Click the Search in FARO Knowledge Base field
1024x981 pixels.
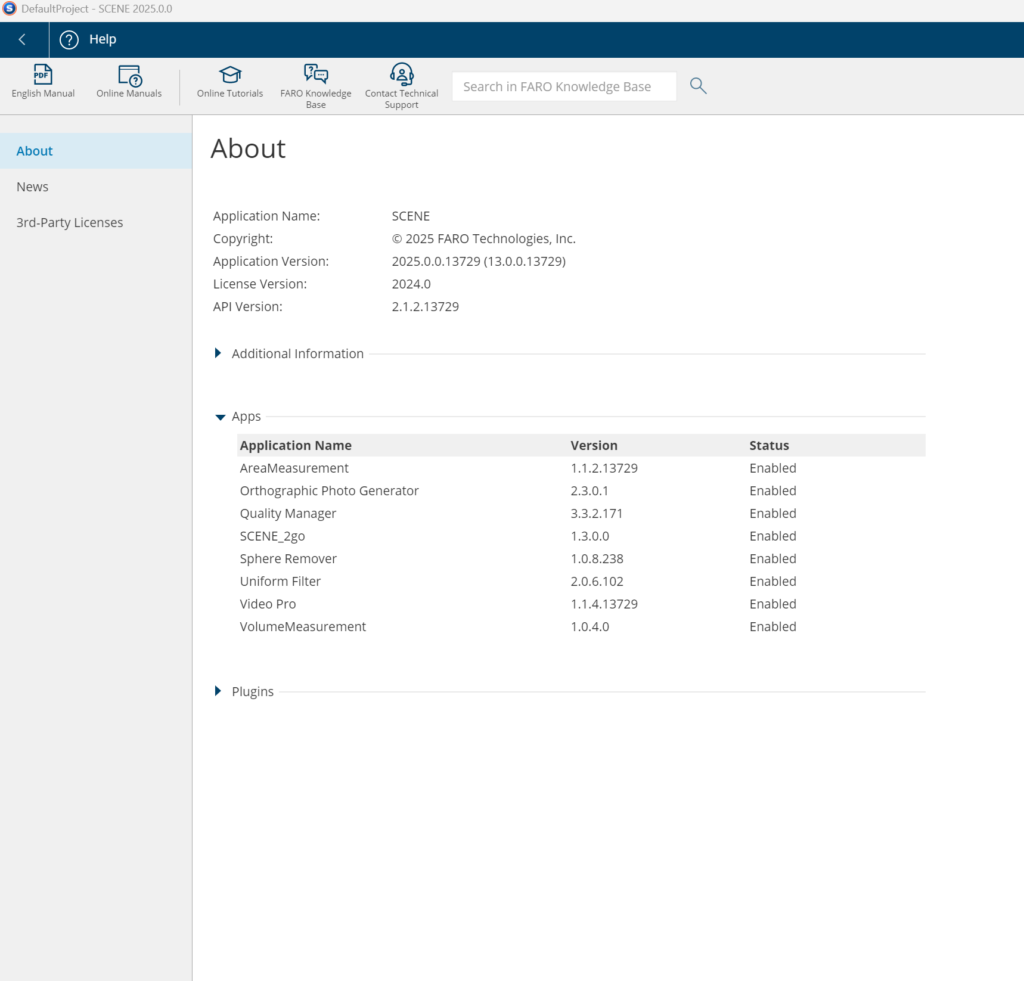(x=563, y=87)
